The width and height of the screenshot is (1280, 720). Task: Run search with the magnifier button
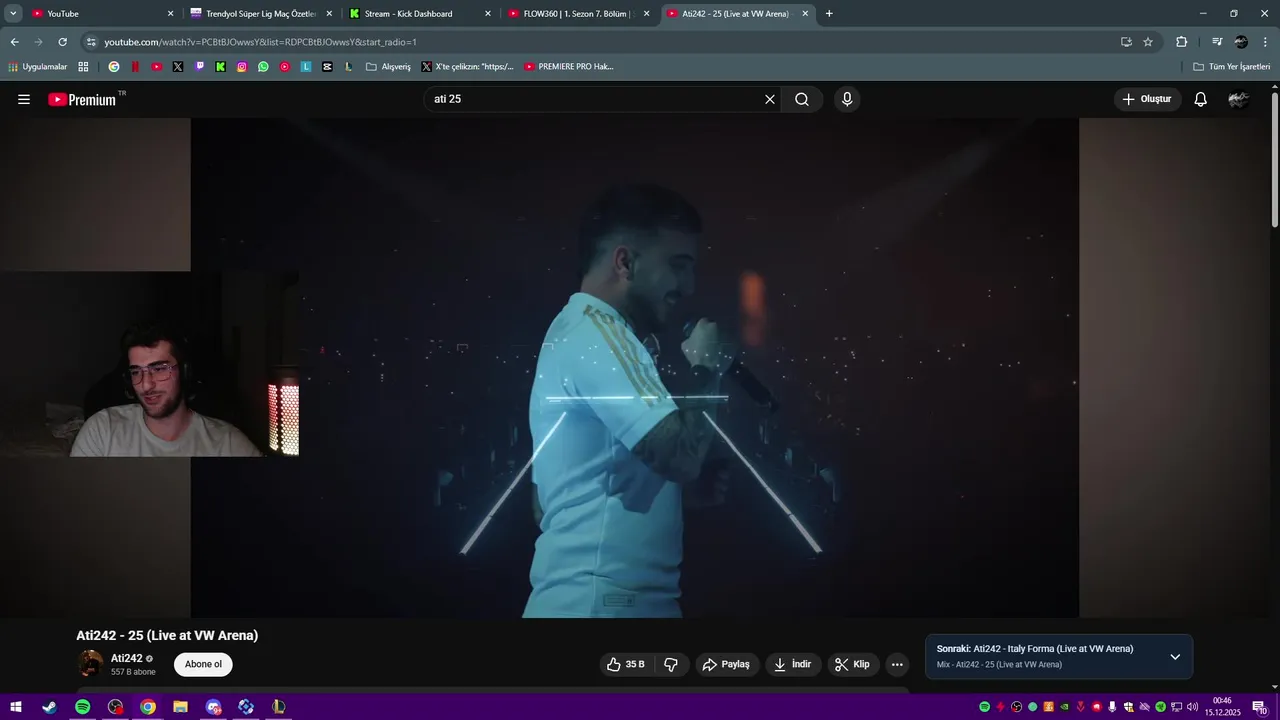click(x=802, y=99)
